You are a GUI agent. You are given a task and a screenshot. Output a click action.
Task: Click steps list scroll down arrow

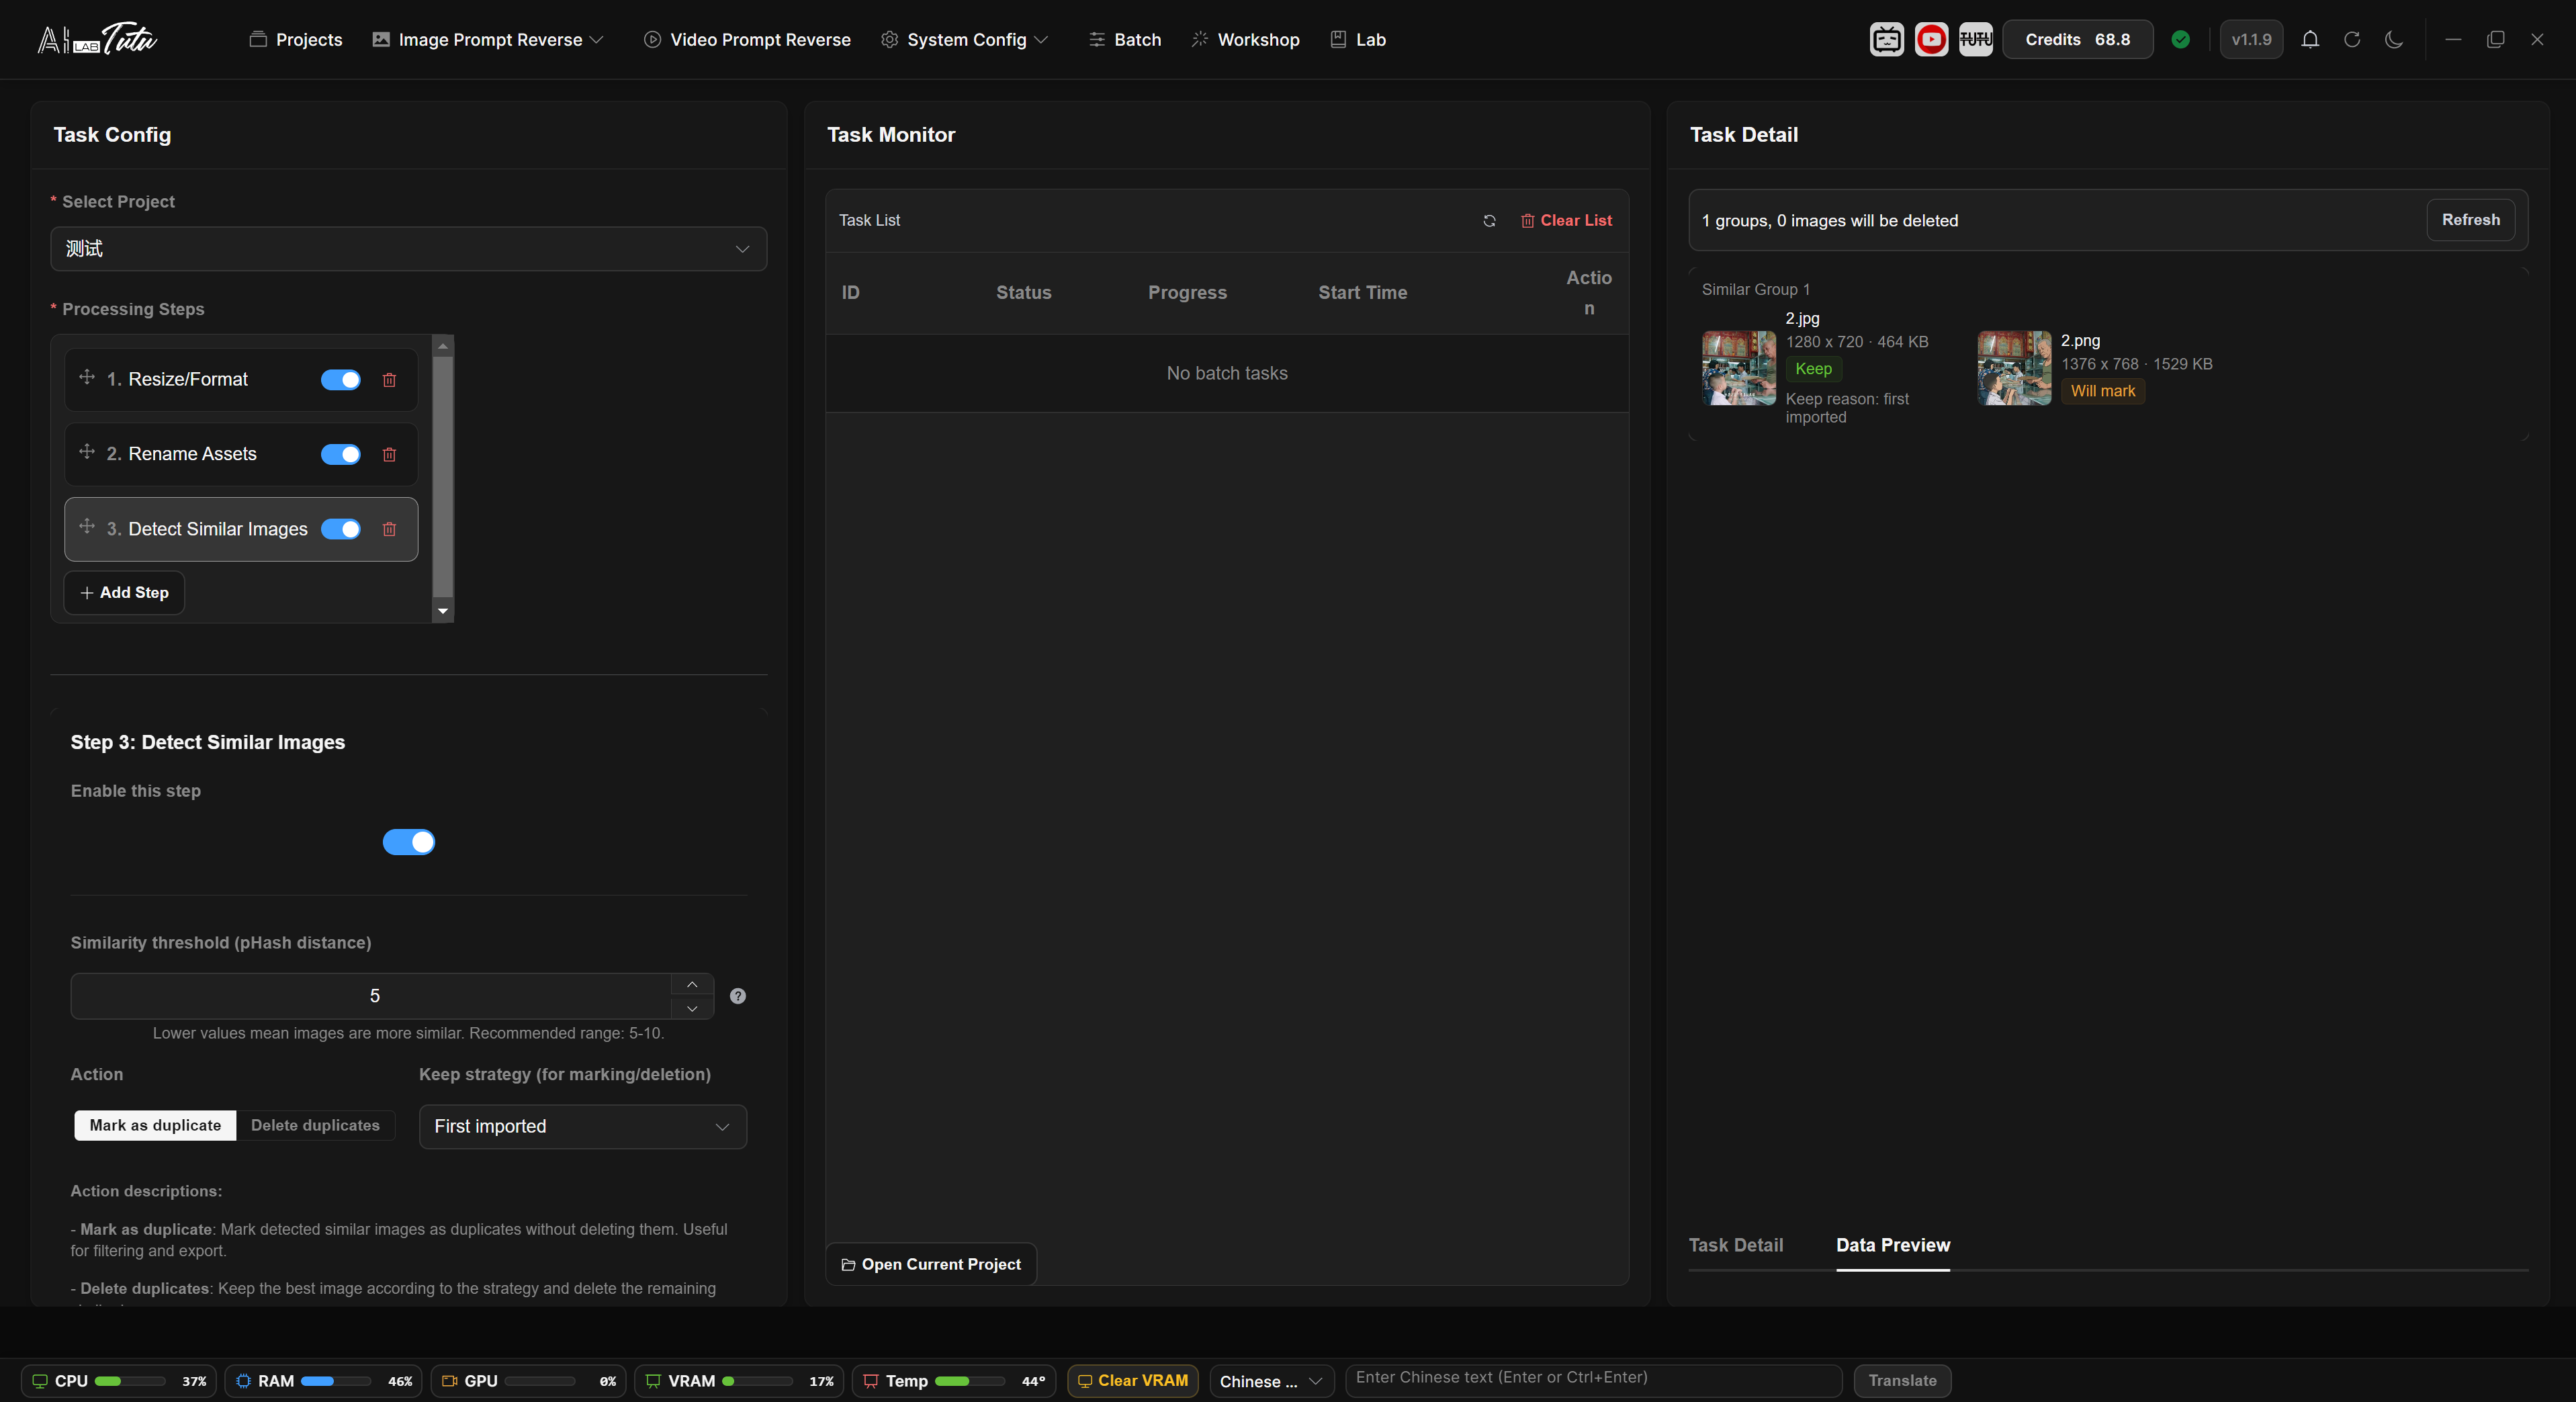[443, 611]
